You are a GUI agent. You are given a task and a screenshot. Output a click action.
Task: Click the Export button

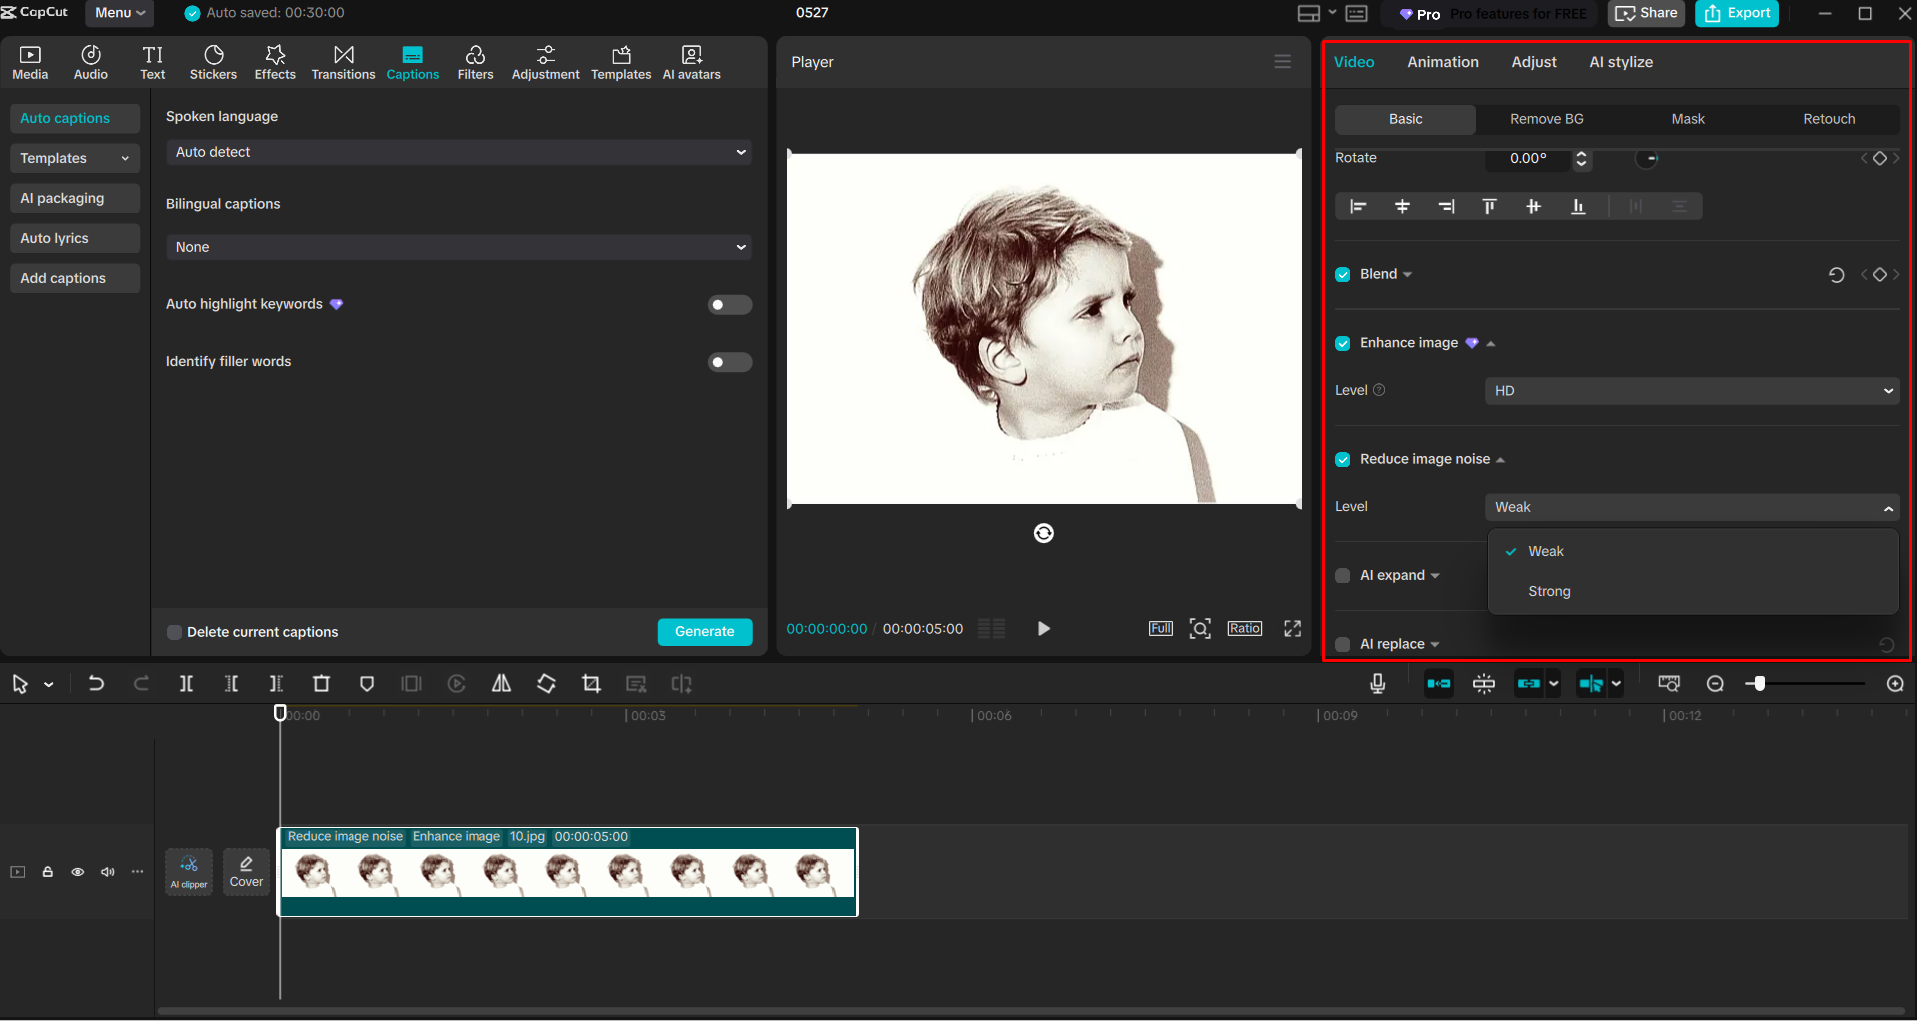1737,13
